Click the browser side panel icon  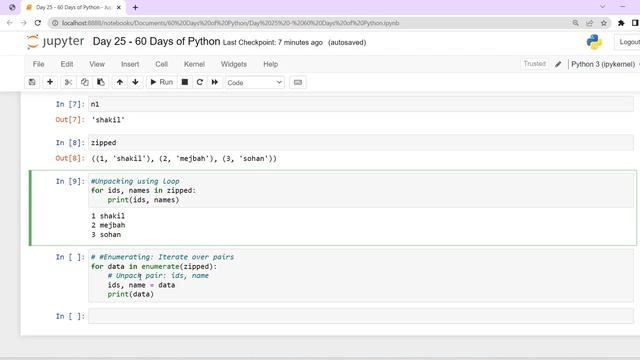click(635, 23)
